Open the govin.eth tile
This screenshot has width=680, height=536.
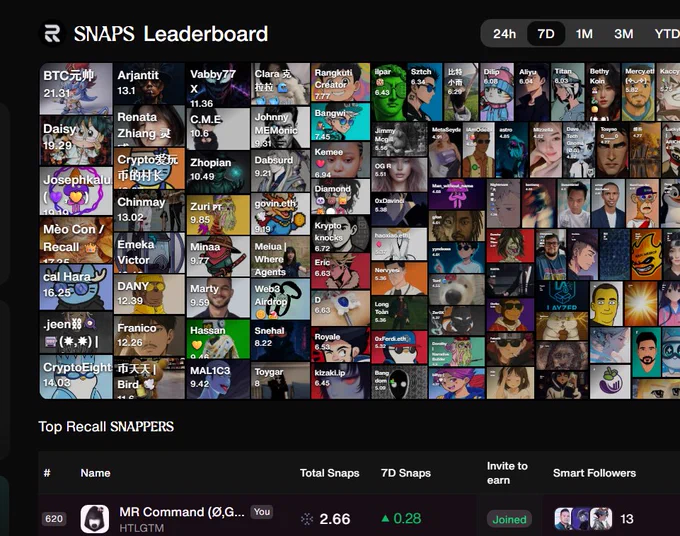tap(280, 214)
